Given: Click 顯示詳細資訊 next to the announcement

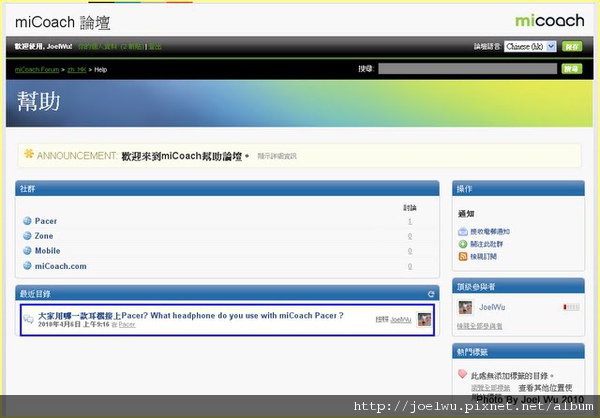Looking at the screenshot, I should point(277,156).
